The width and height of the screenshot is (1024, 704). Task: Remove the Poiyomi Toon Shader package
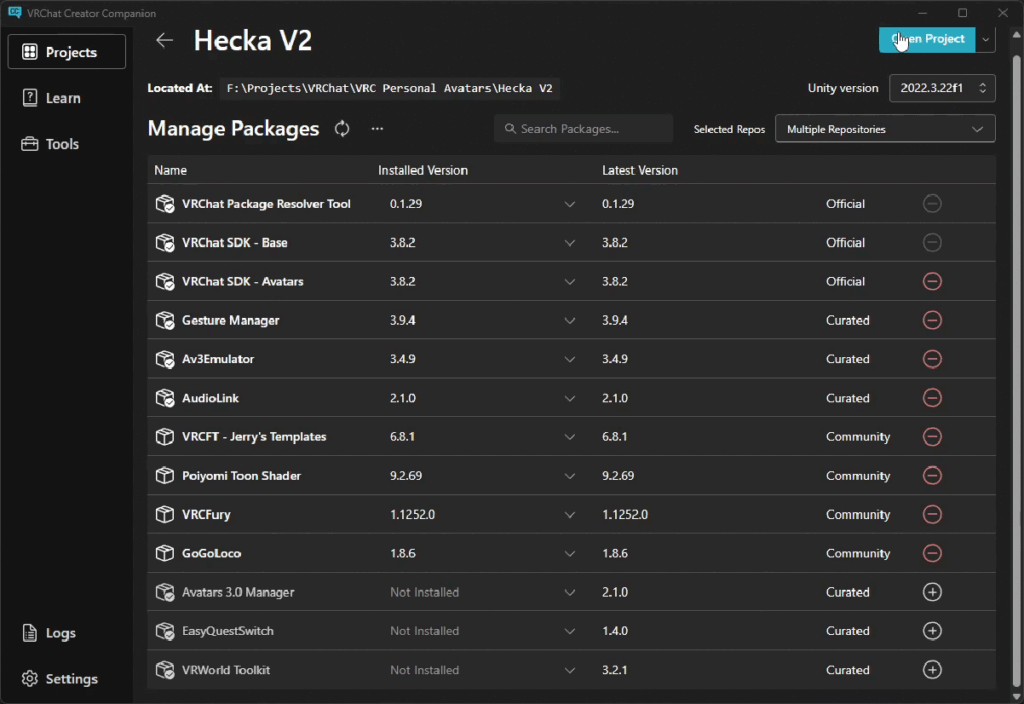pos(932,476)
